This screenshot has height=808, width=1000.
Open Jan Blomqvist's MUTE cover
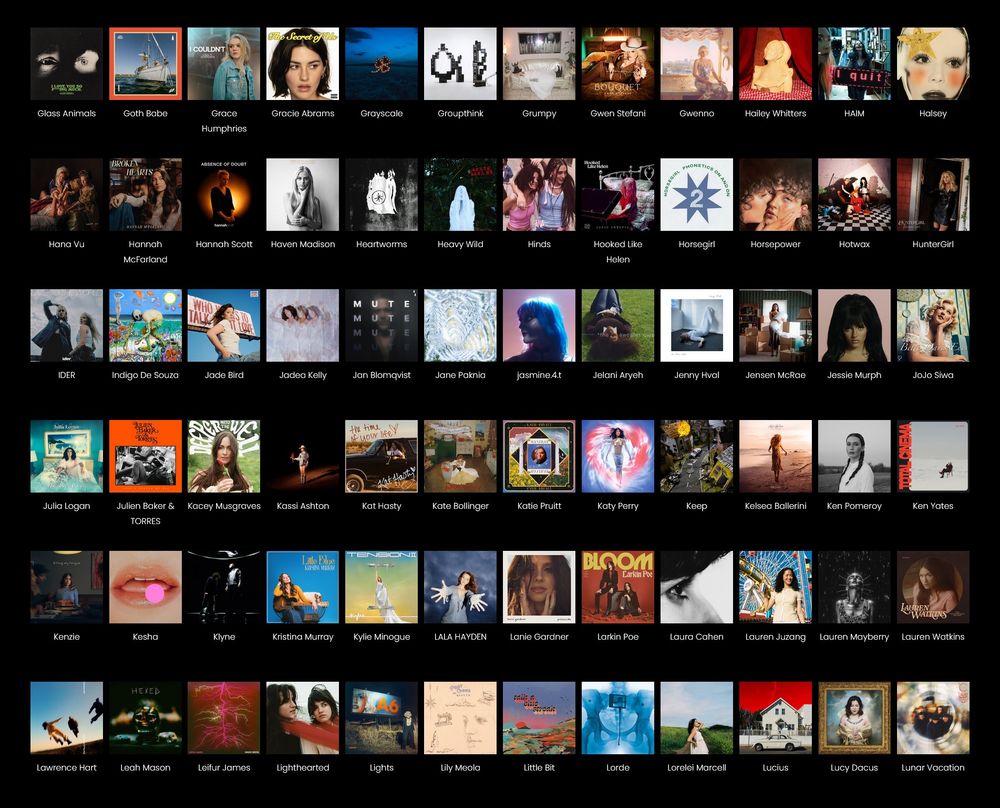tap(381, 325)
